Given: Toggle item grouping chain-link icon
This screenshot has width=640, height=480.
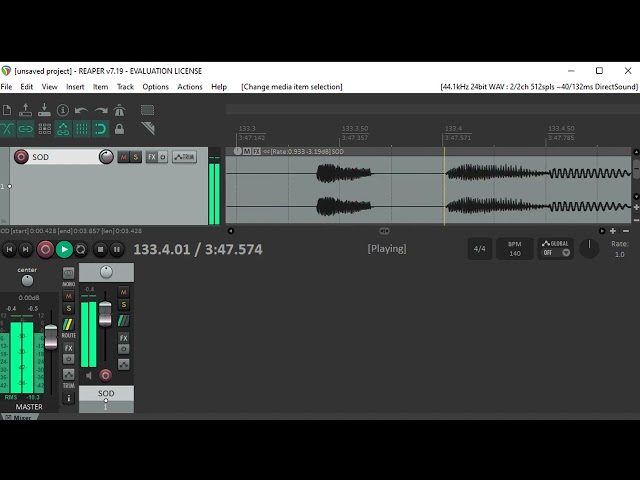Looking at the screenshot, I should click(25, 129).
